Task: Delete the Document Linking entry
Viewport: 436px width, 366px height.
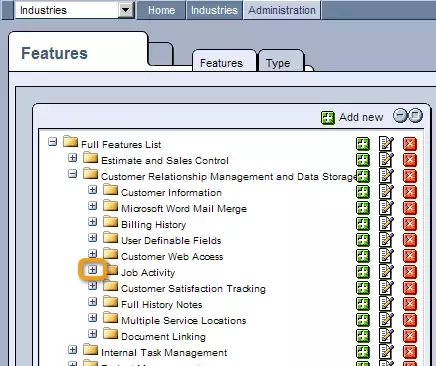Action: (x=410, y=336)
